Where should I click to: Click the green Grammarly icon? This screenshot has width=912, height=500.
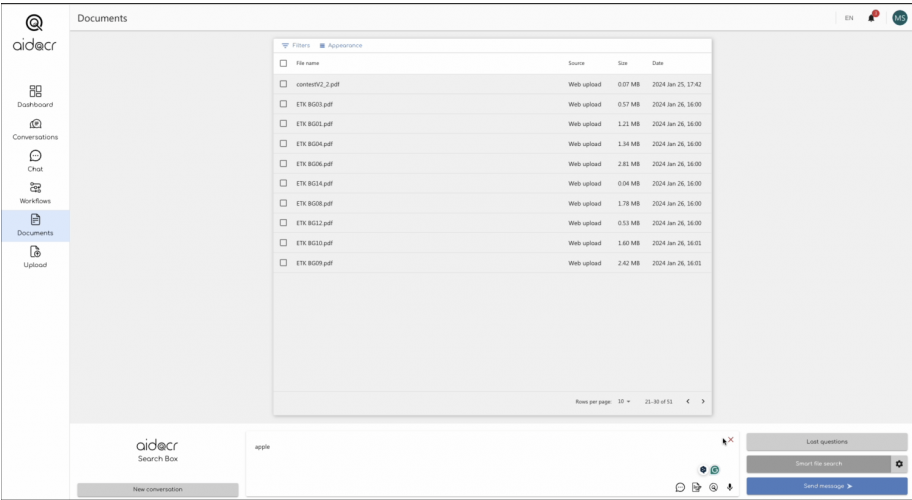coord(715,470)
